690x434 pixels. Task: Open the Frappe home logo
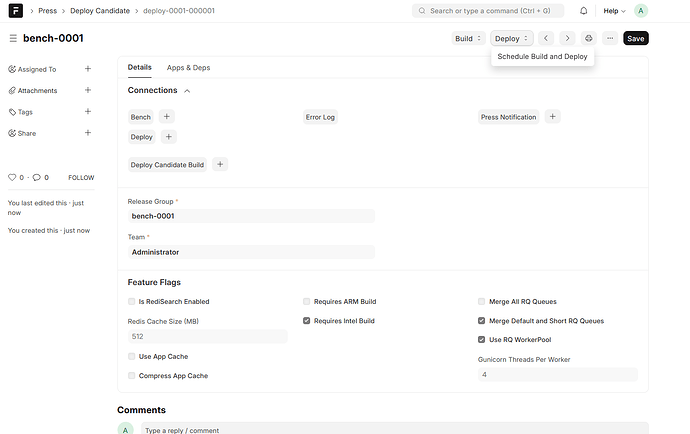(15, 11)
